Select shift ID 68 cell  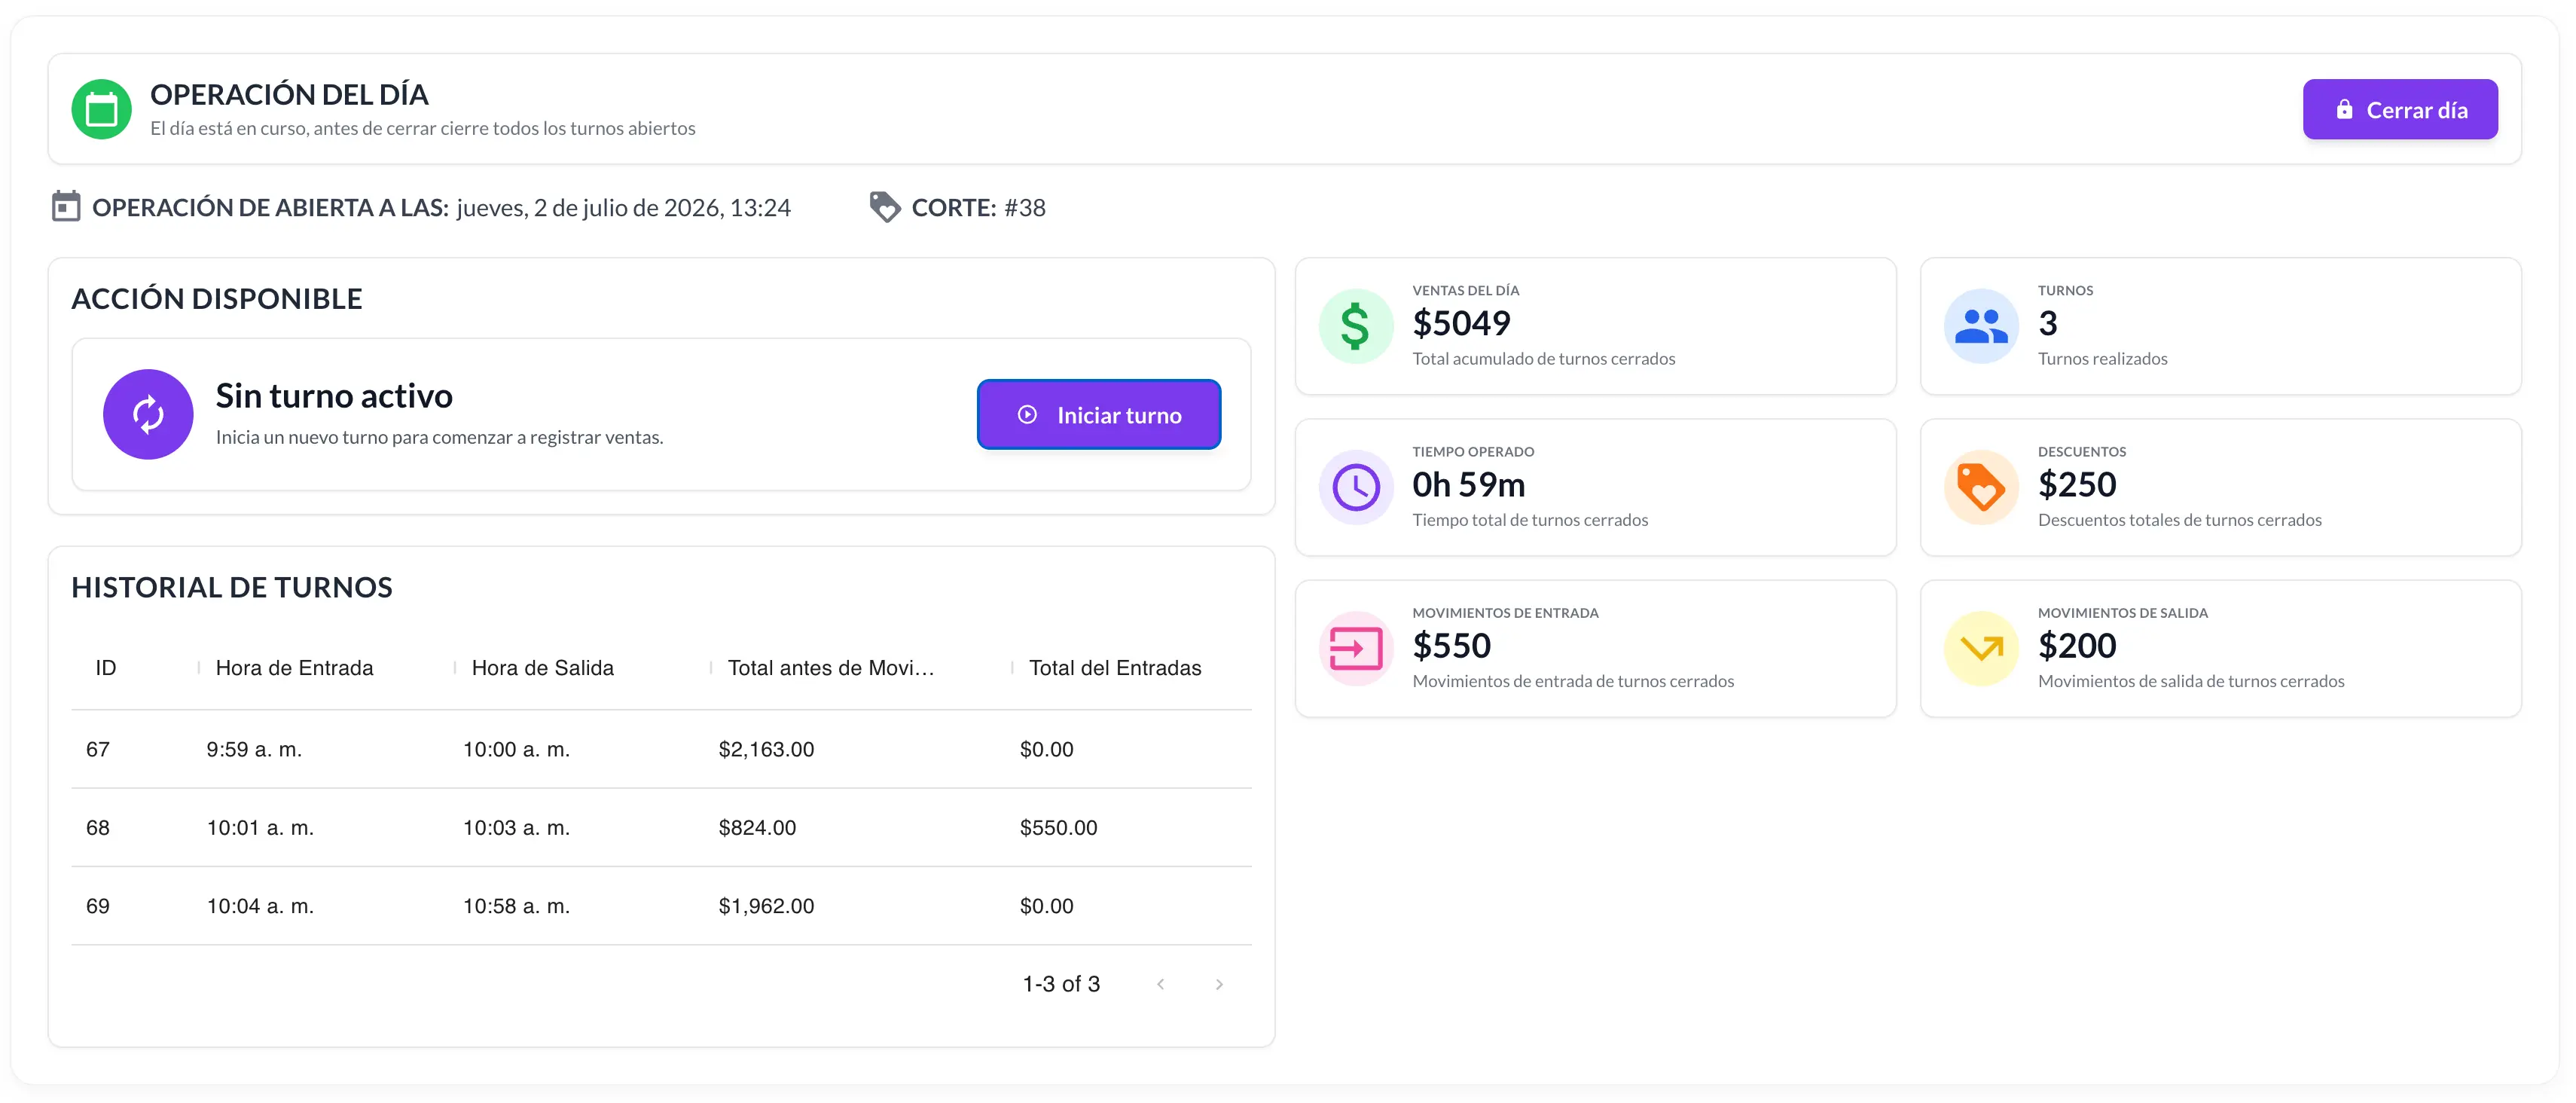[x=98, y=828]
